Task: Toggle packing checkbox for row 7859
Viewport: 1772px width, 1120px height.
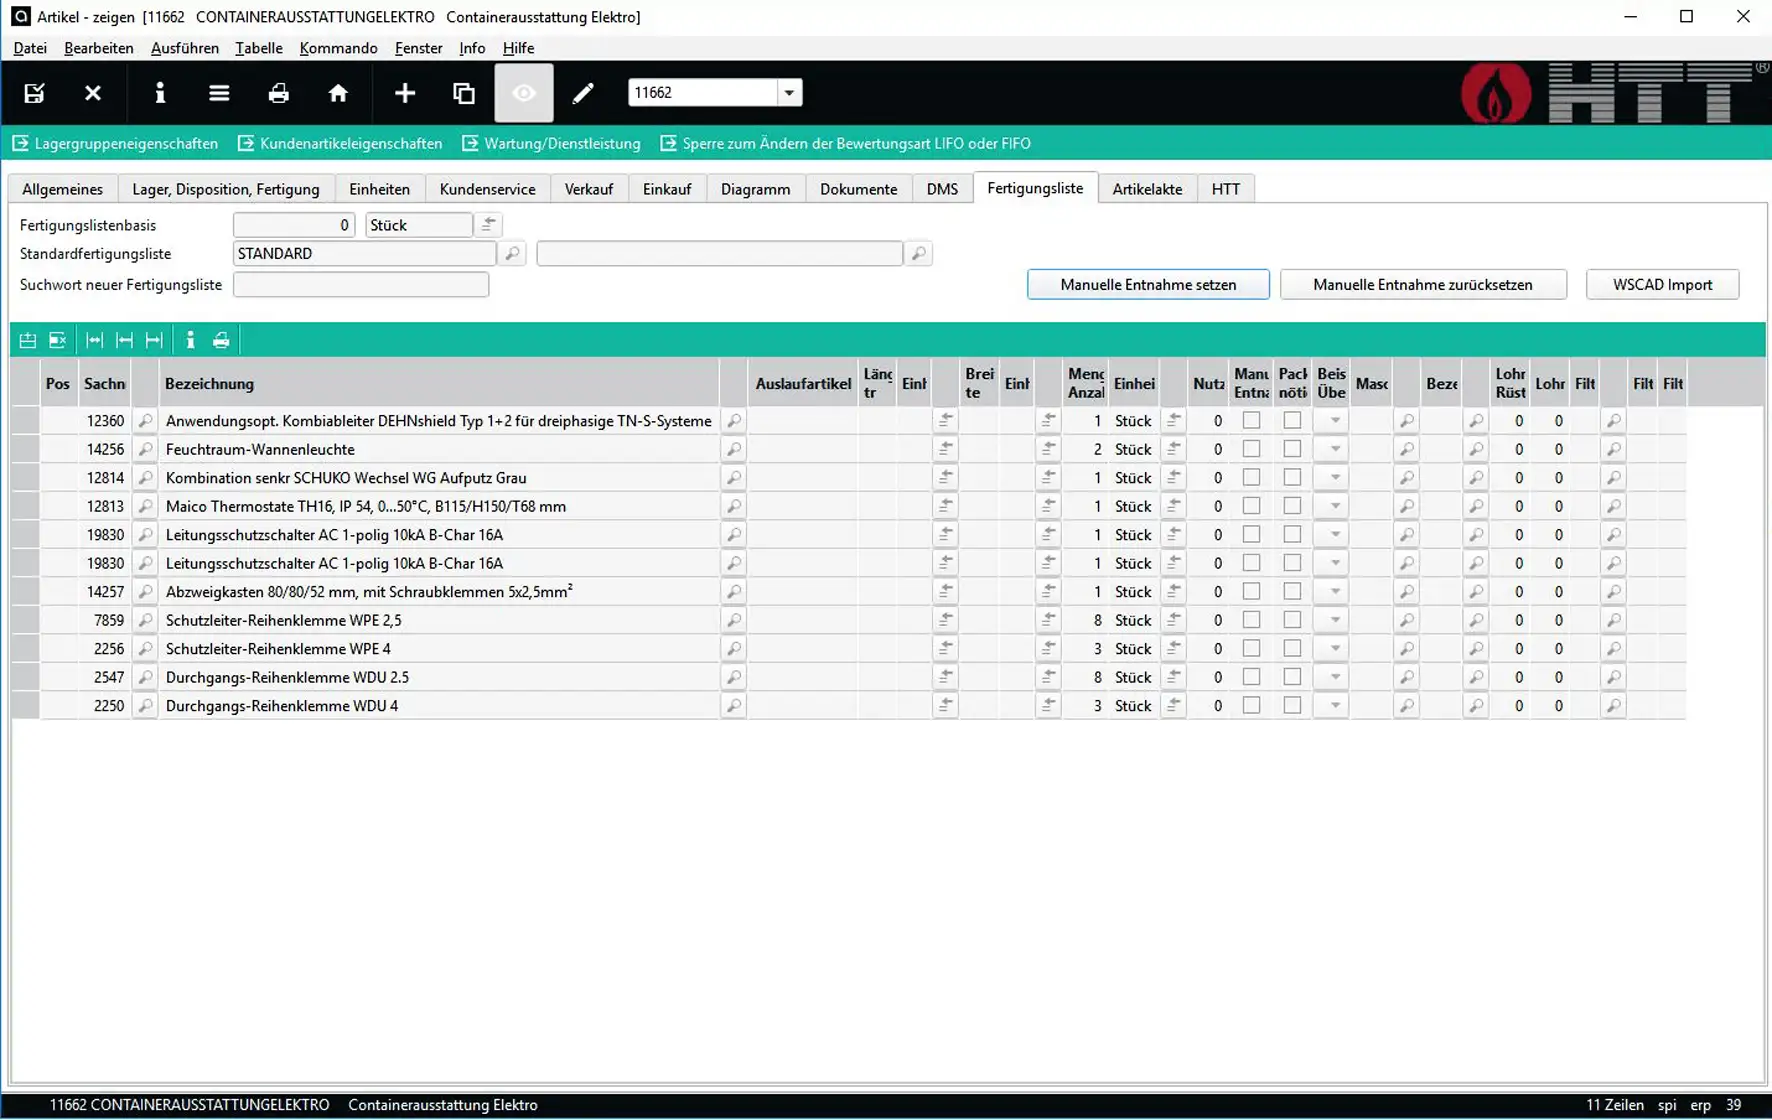Action: point(1292,620)
